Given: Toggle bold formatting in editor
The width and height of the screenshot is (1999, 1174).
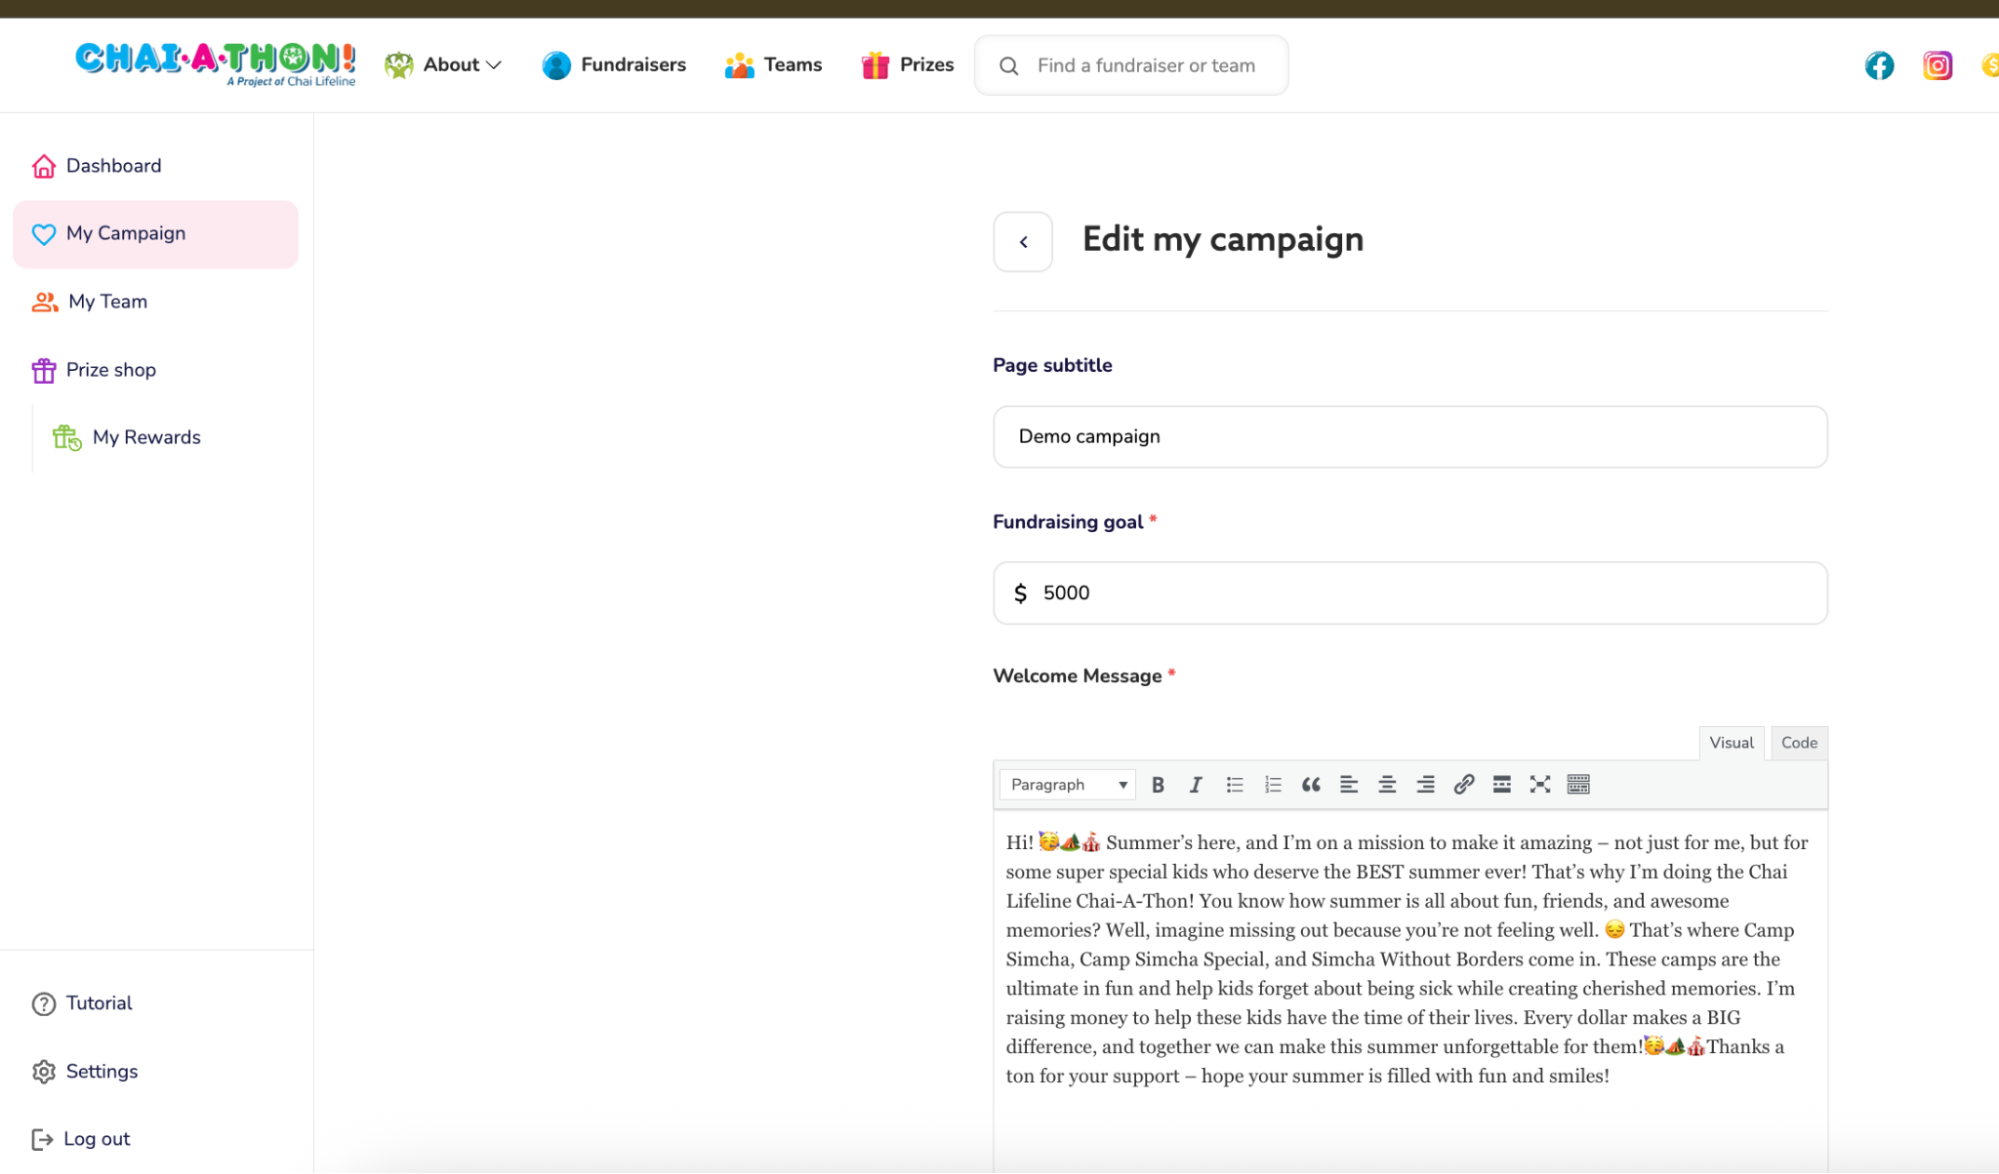Looking at the screenshot, I should pos(1158,785).
